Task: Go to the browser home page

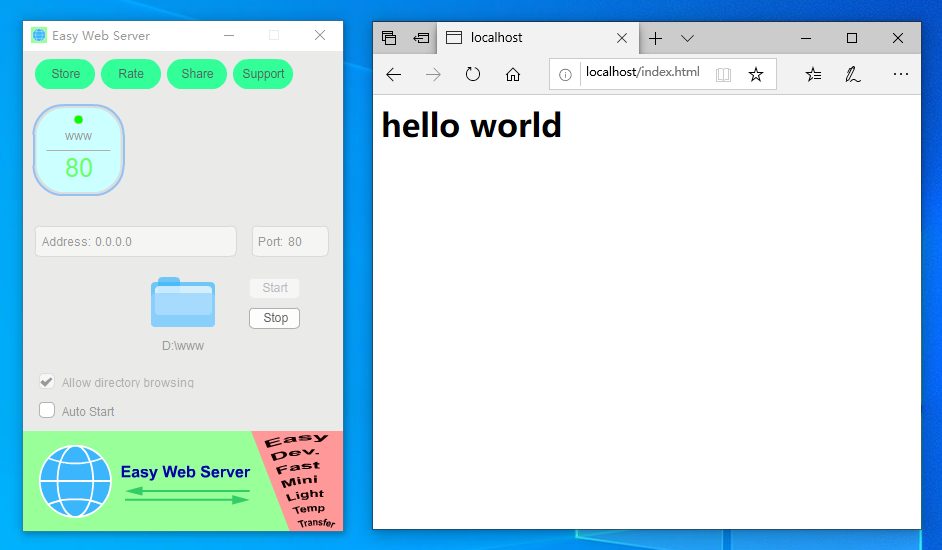Action: [x=512, y=75]
